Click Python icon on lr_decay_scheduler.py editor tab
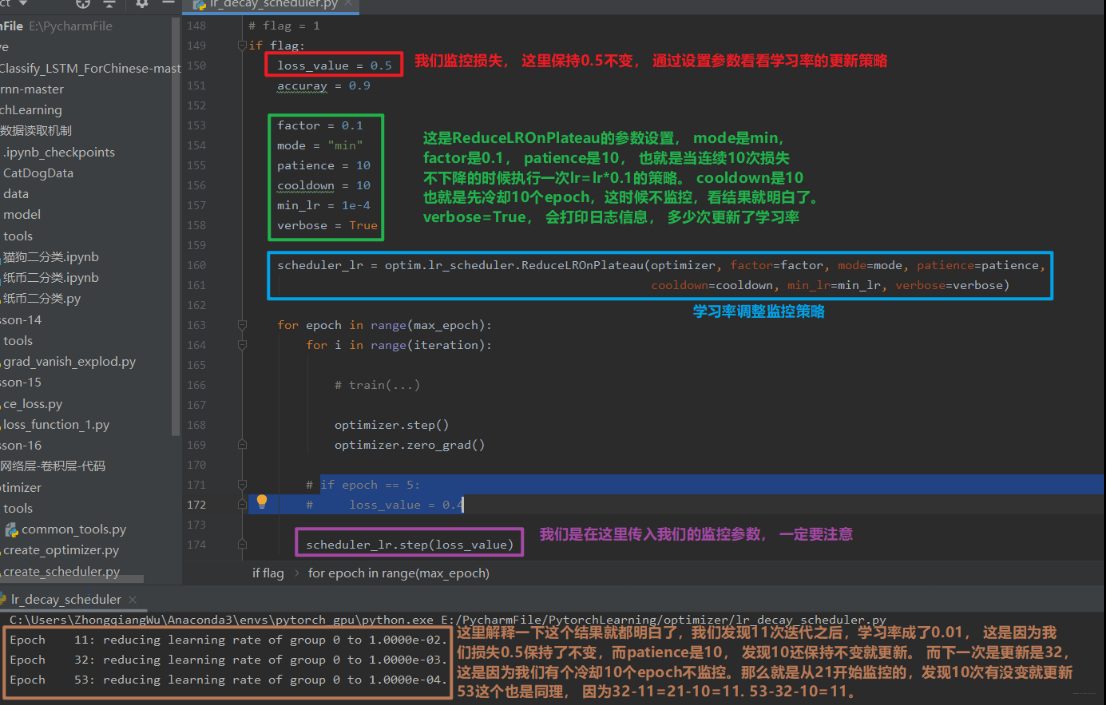This screenshot has height=705, width=1106. click(199, 4)
